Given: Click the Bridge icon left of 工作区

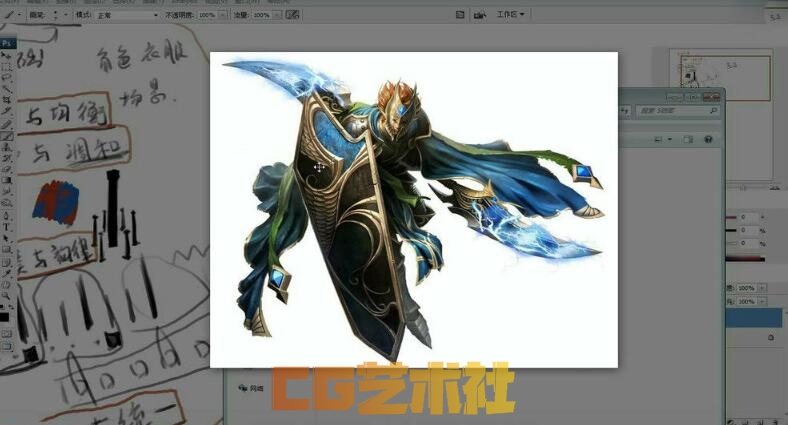Looking at the screenshot, I should pos(480,15).
